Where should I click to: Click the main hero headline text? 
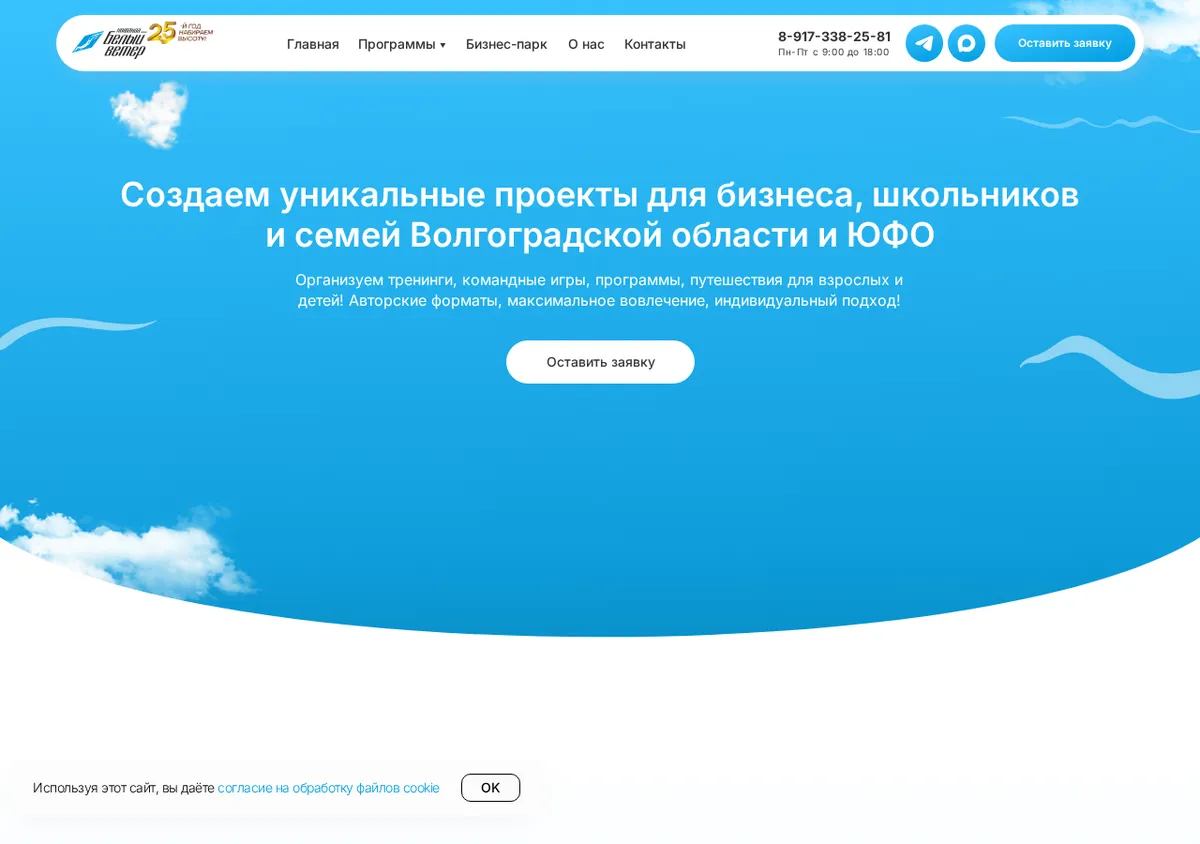(600, 215)
